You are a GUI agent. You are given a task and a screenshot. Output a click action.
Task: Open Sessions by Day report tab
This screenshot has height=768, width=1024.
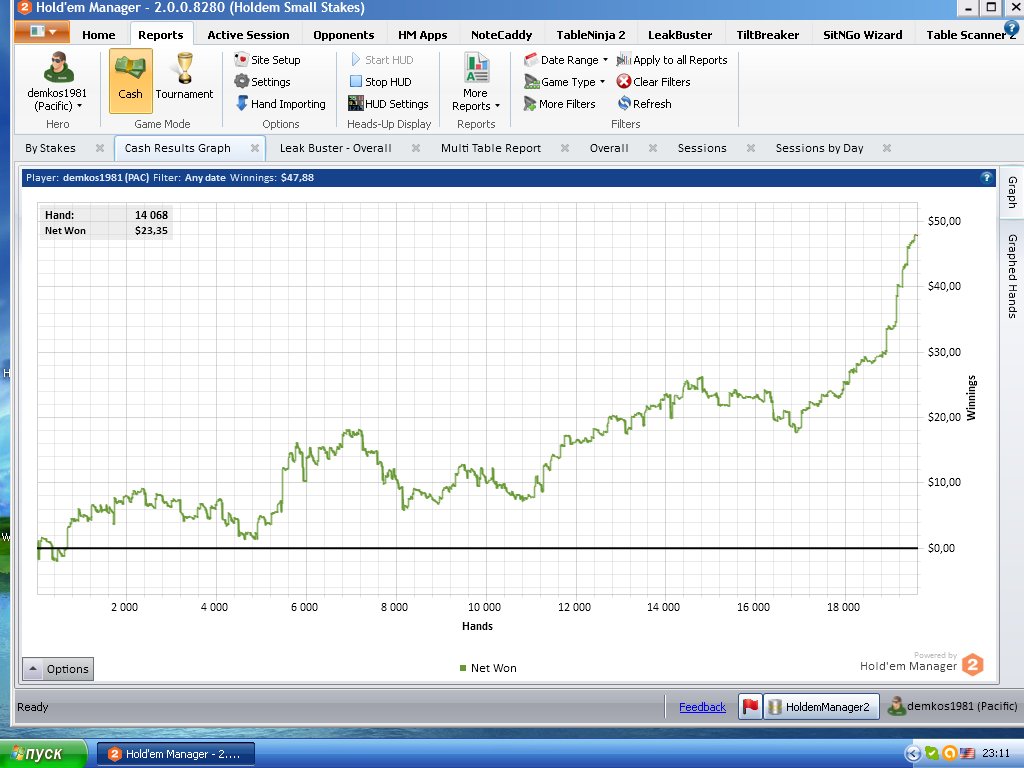click(820, 148)
